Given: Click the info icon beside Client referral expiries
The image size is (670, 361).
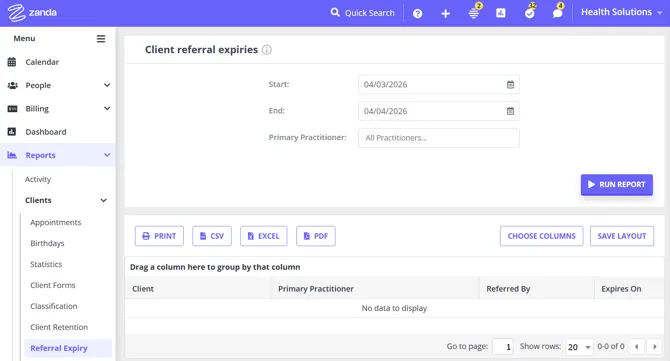Looking at the screenshot, I should (x=267, y=50).
